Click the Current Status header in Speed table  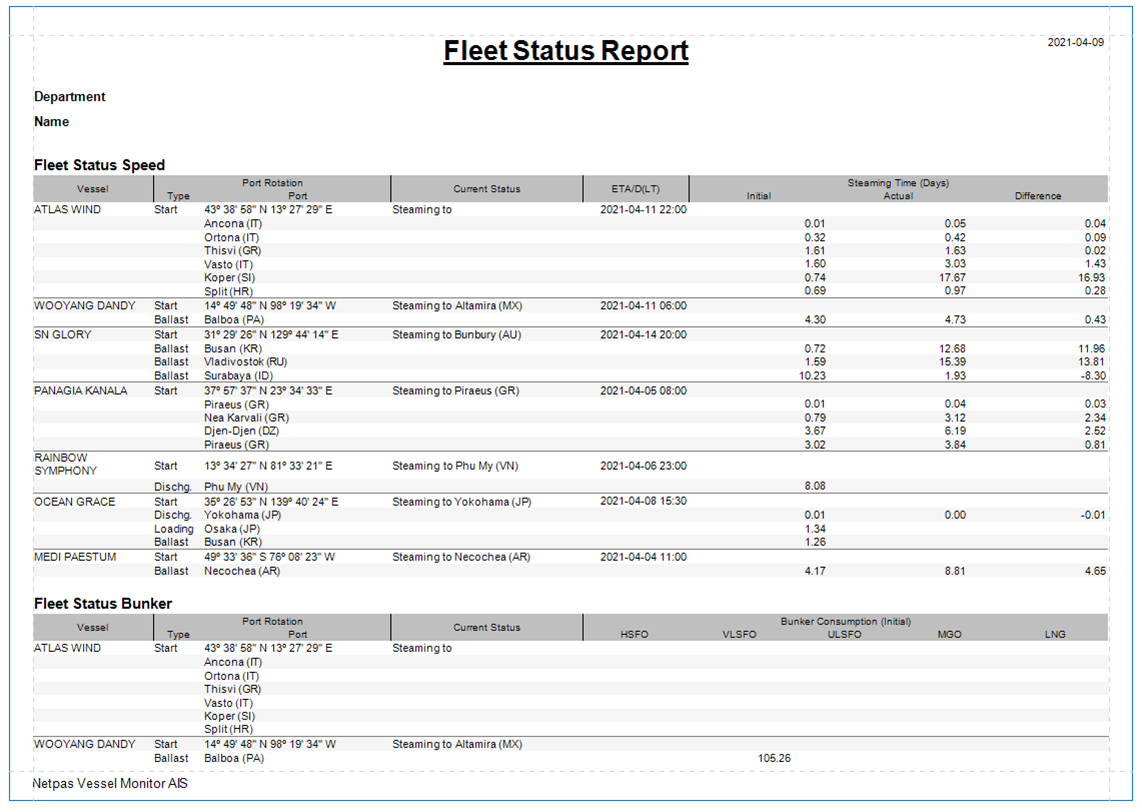click(x=487, y=189)
